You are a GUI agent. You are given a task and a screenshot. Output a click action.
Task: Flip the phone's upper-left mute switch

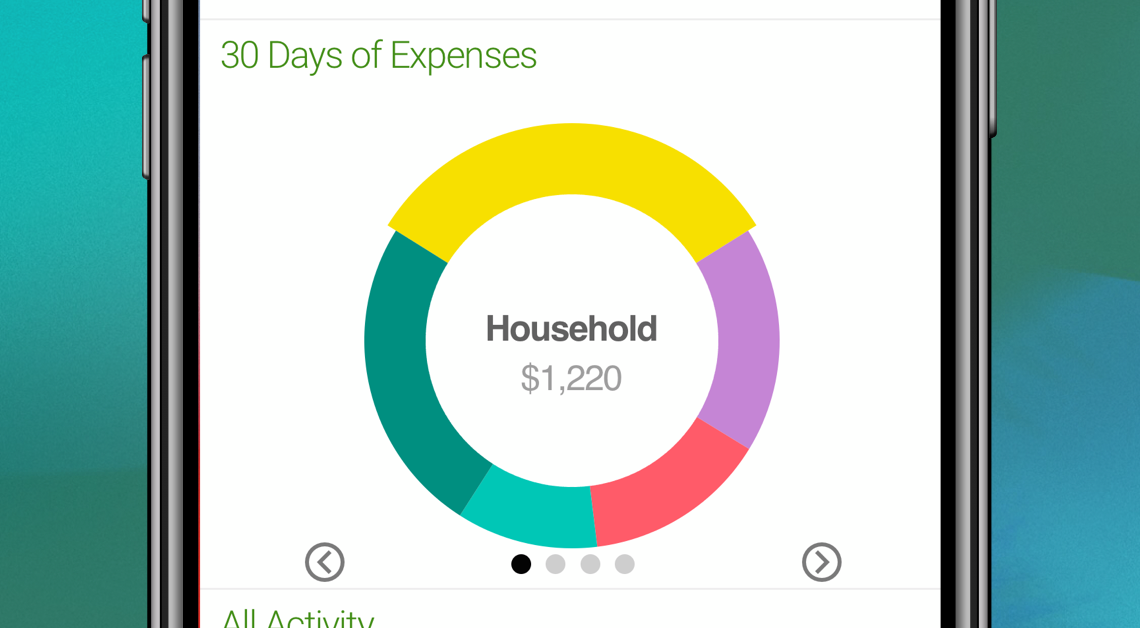146,10
